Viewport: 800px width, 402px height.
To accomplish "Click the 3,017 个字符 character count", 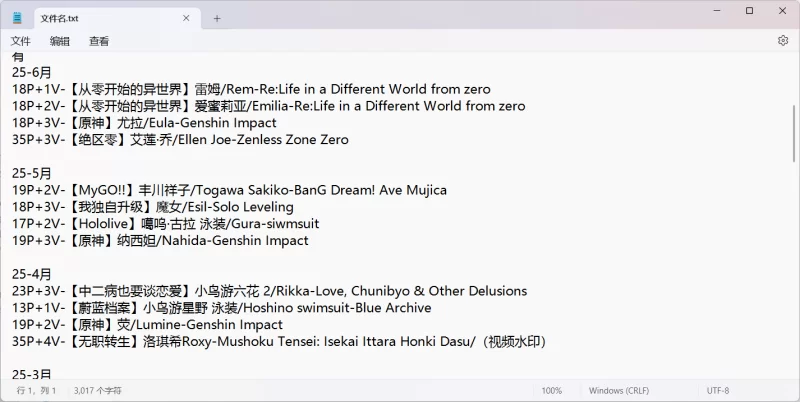I will [x=97, y=390].
